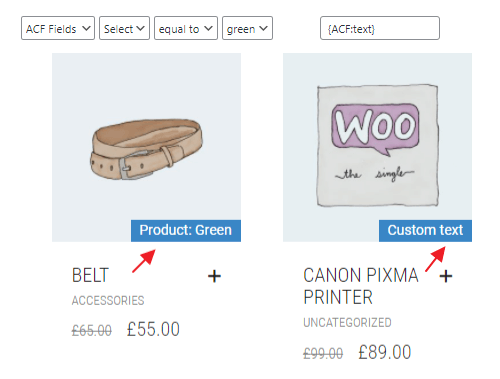Click the £55.00 sale price
The image size is (500, 379).
click(x=153, y=329)
